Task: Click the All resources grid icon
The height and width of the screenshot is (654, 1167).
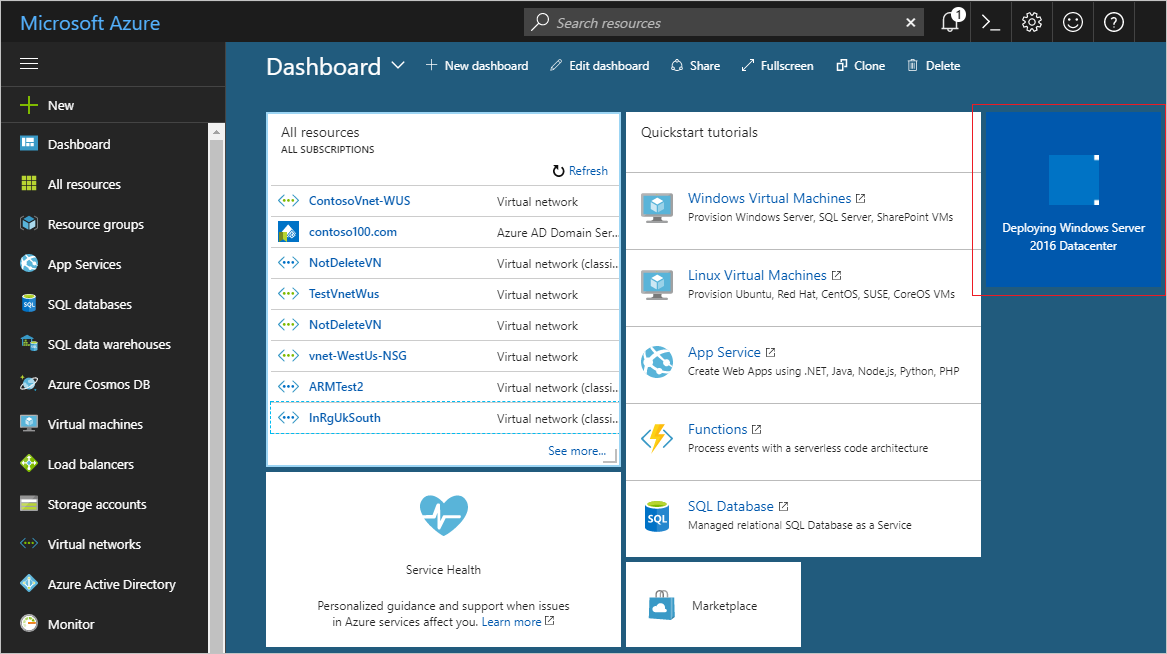Action: (29, 183)
